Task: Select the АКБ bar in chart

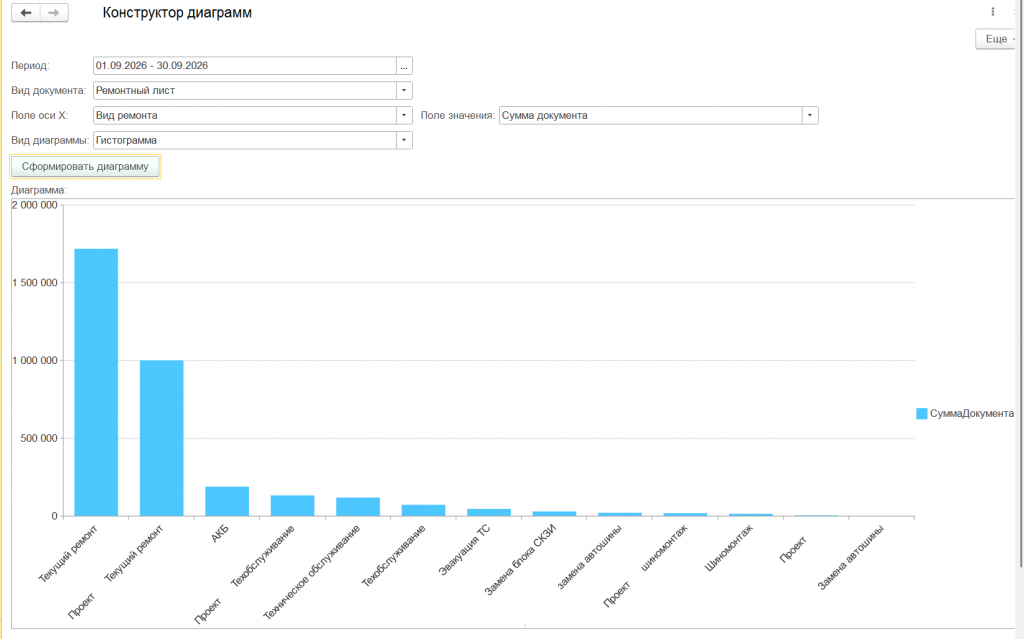Action: pyautogui.click(x=227, y=501)
